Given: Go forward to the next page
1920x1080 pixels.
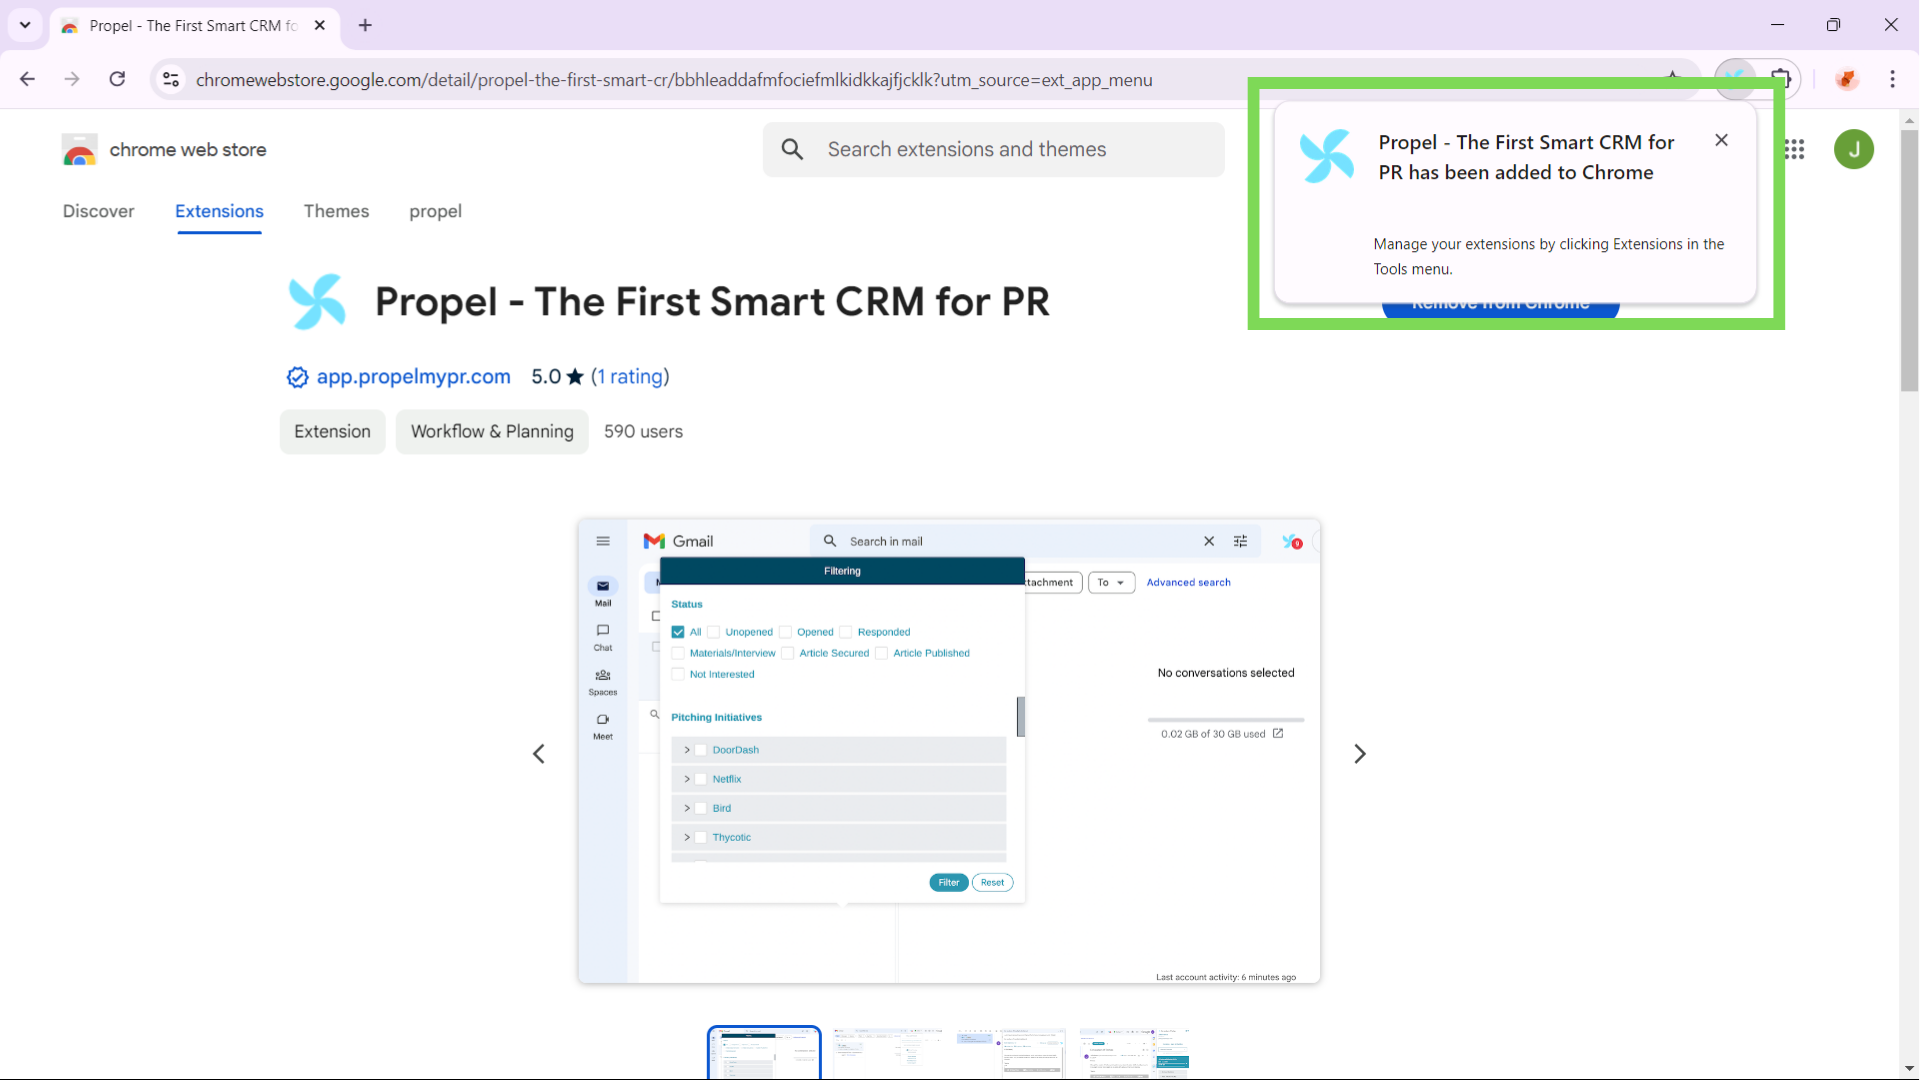Looking at the screenshot, I should click(x=72, y=79).
